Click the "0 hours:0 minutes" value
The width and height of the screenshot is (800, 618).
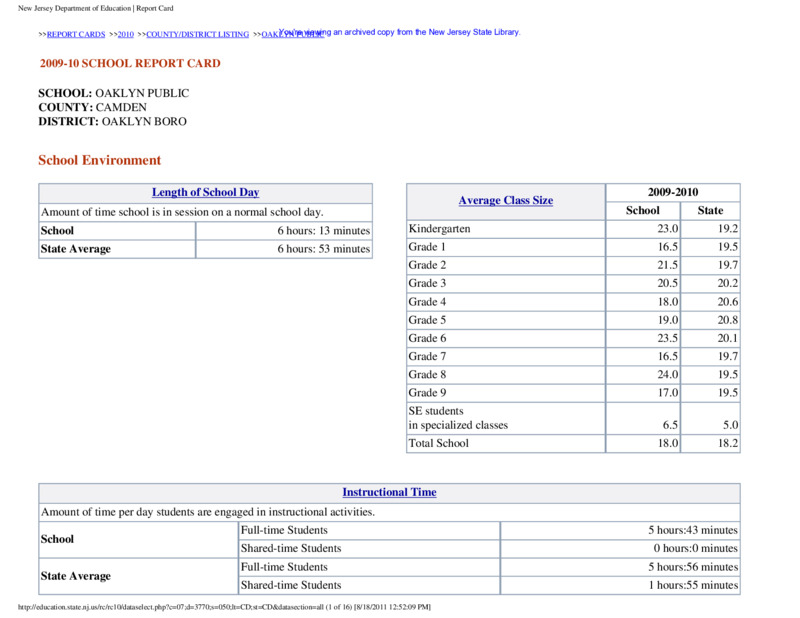695,549
